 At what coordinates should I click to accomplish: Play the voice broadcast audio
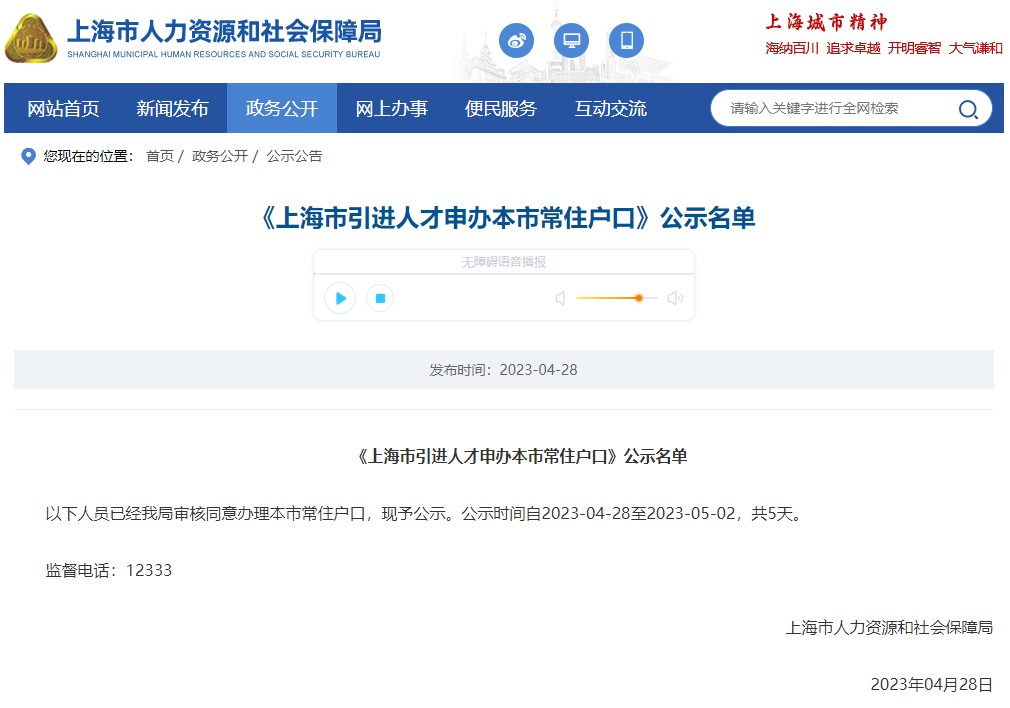pyautogui.click(x=340, y=298)
